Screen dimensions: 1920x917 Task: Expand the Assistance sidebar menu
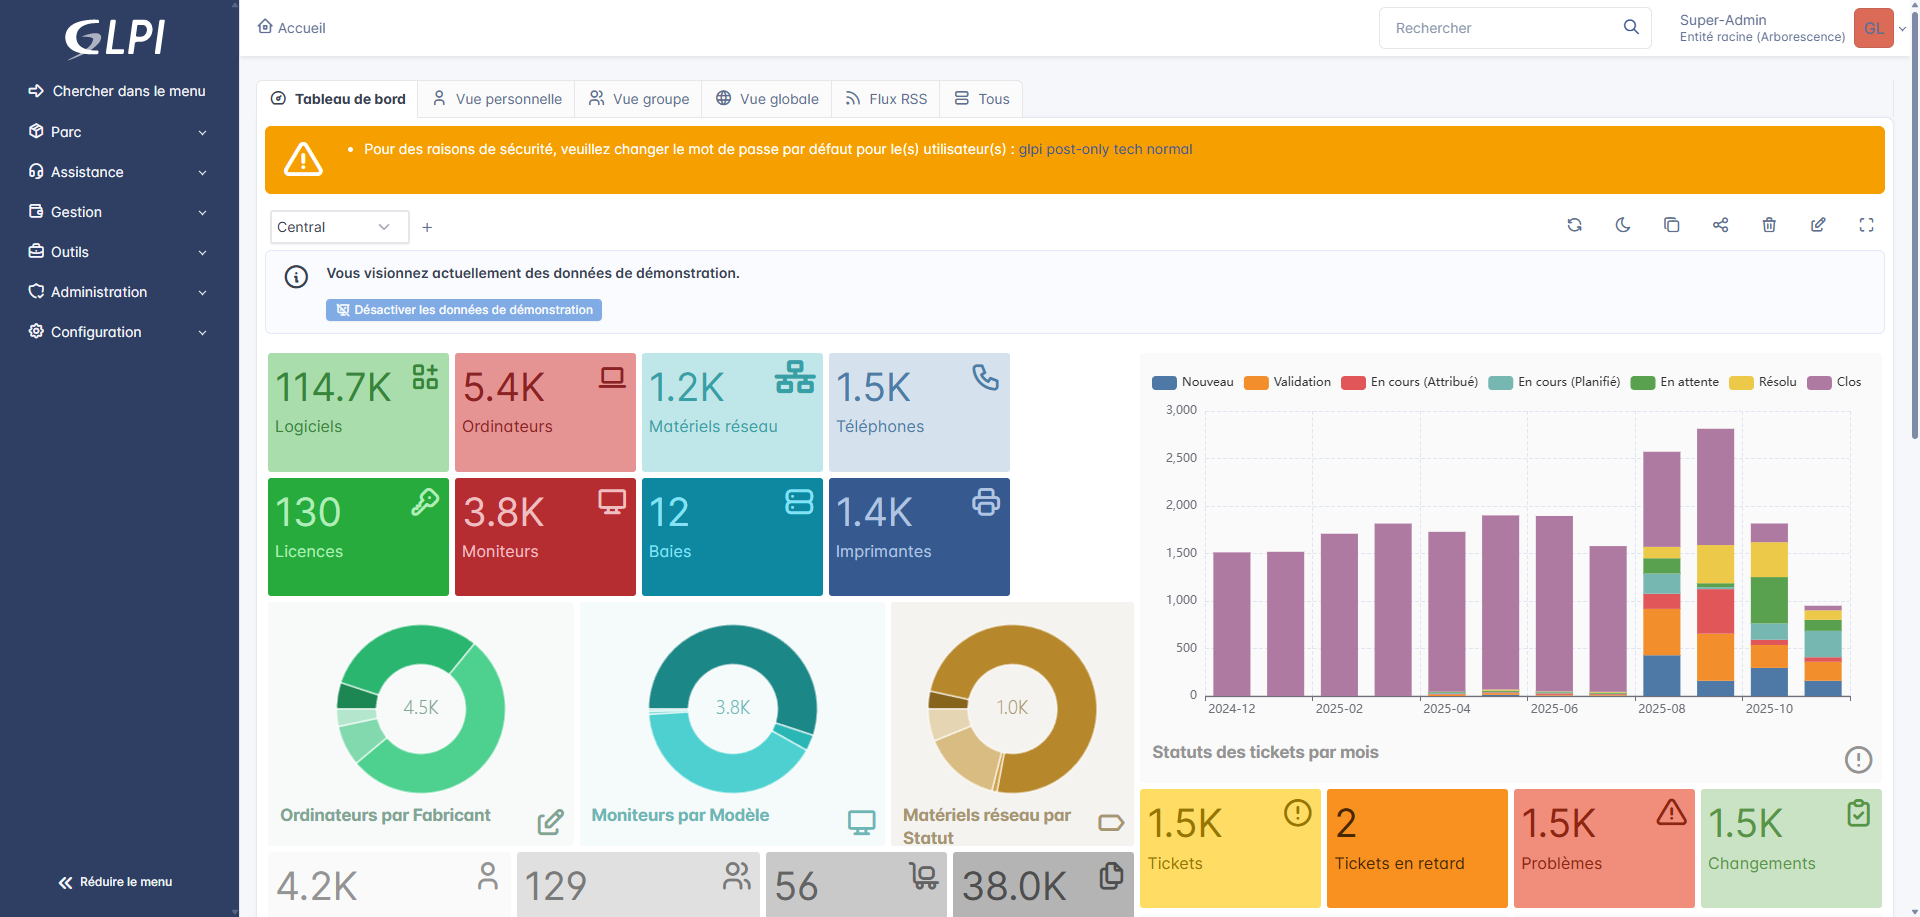click(118, 172)
